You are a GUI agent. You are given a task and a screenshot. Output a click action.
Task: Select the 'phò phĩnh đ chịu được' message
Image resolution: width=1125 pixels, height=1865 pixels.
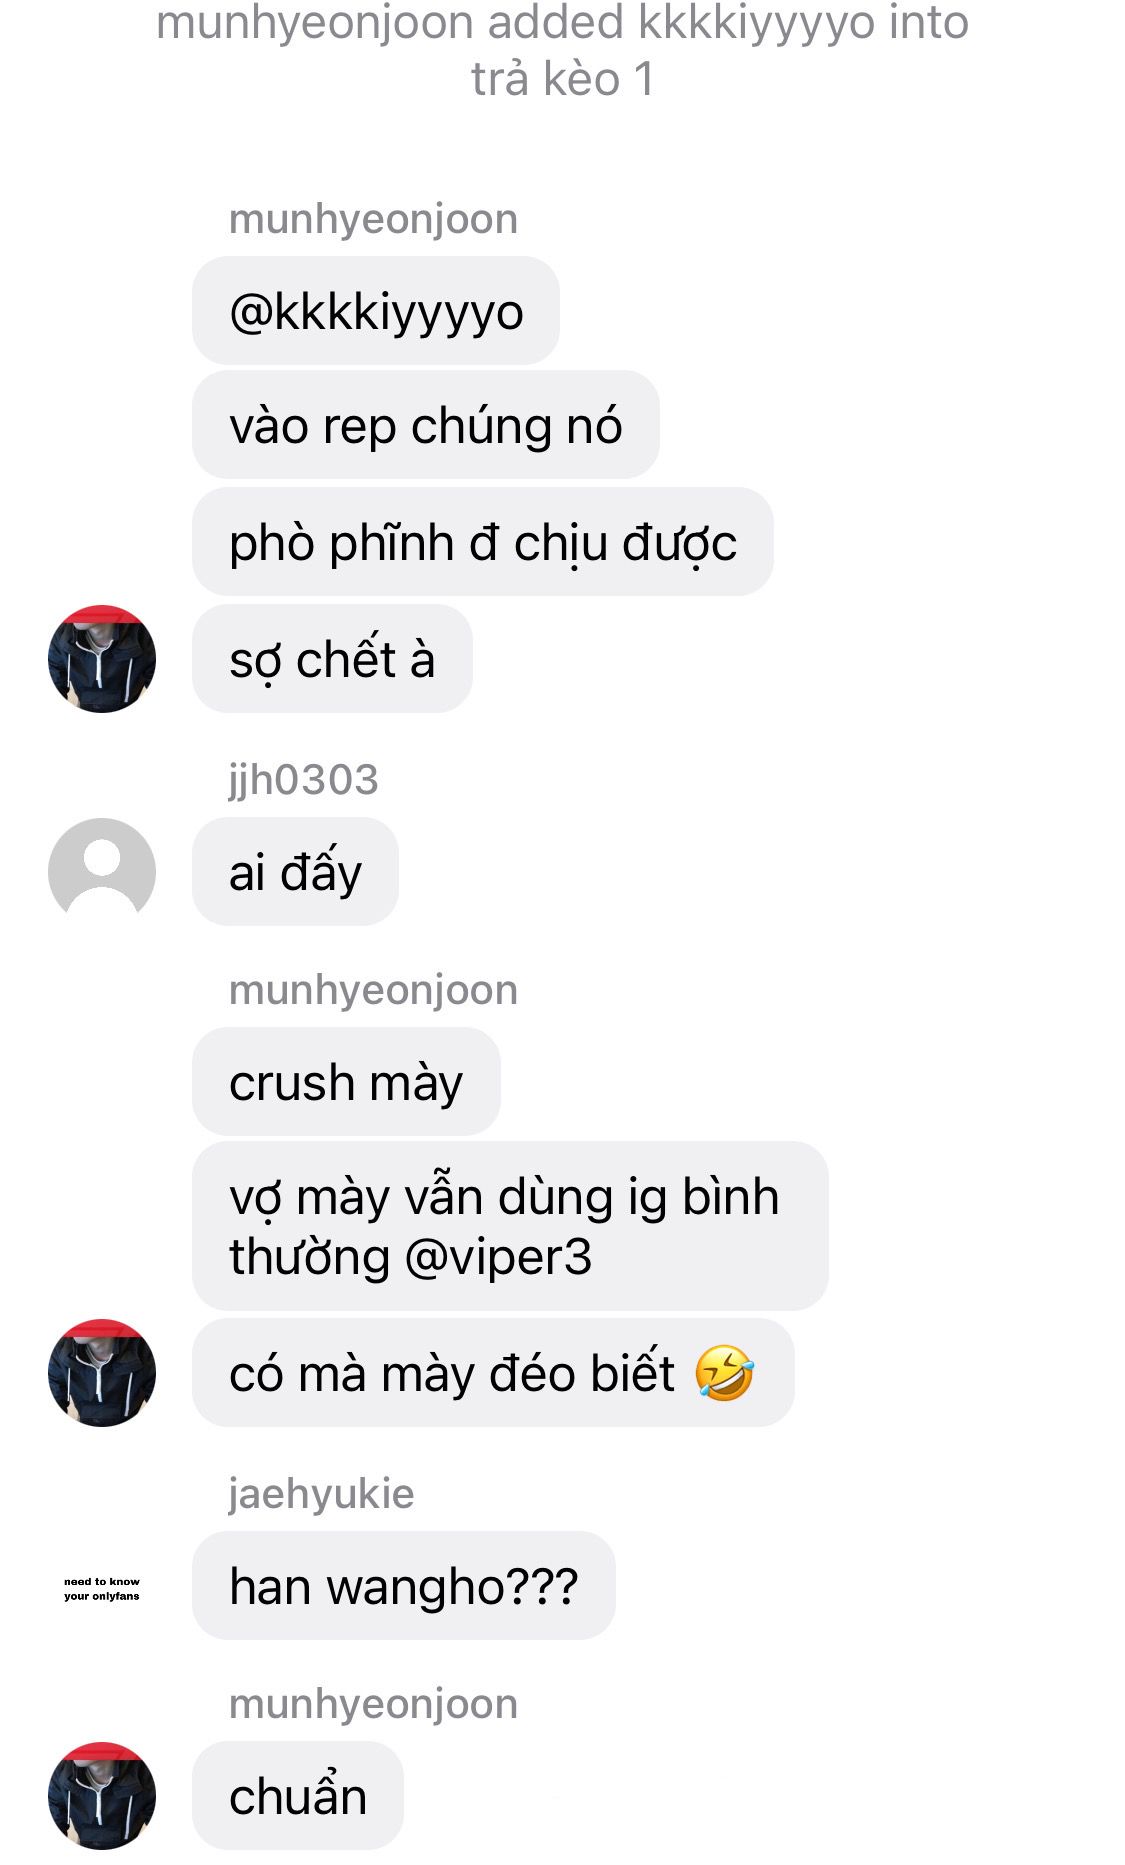(x=483, y=542)
